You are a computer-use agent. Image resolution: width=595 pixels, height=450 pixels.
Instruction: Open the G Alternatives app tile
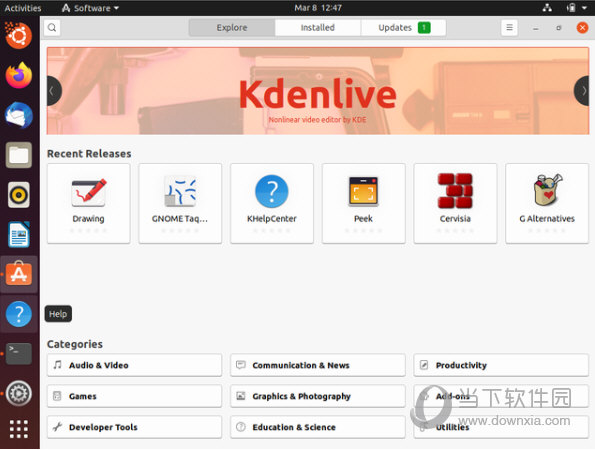click(547, 203)
